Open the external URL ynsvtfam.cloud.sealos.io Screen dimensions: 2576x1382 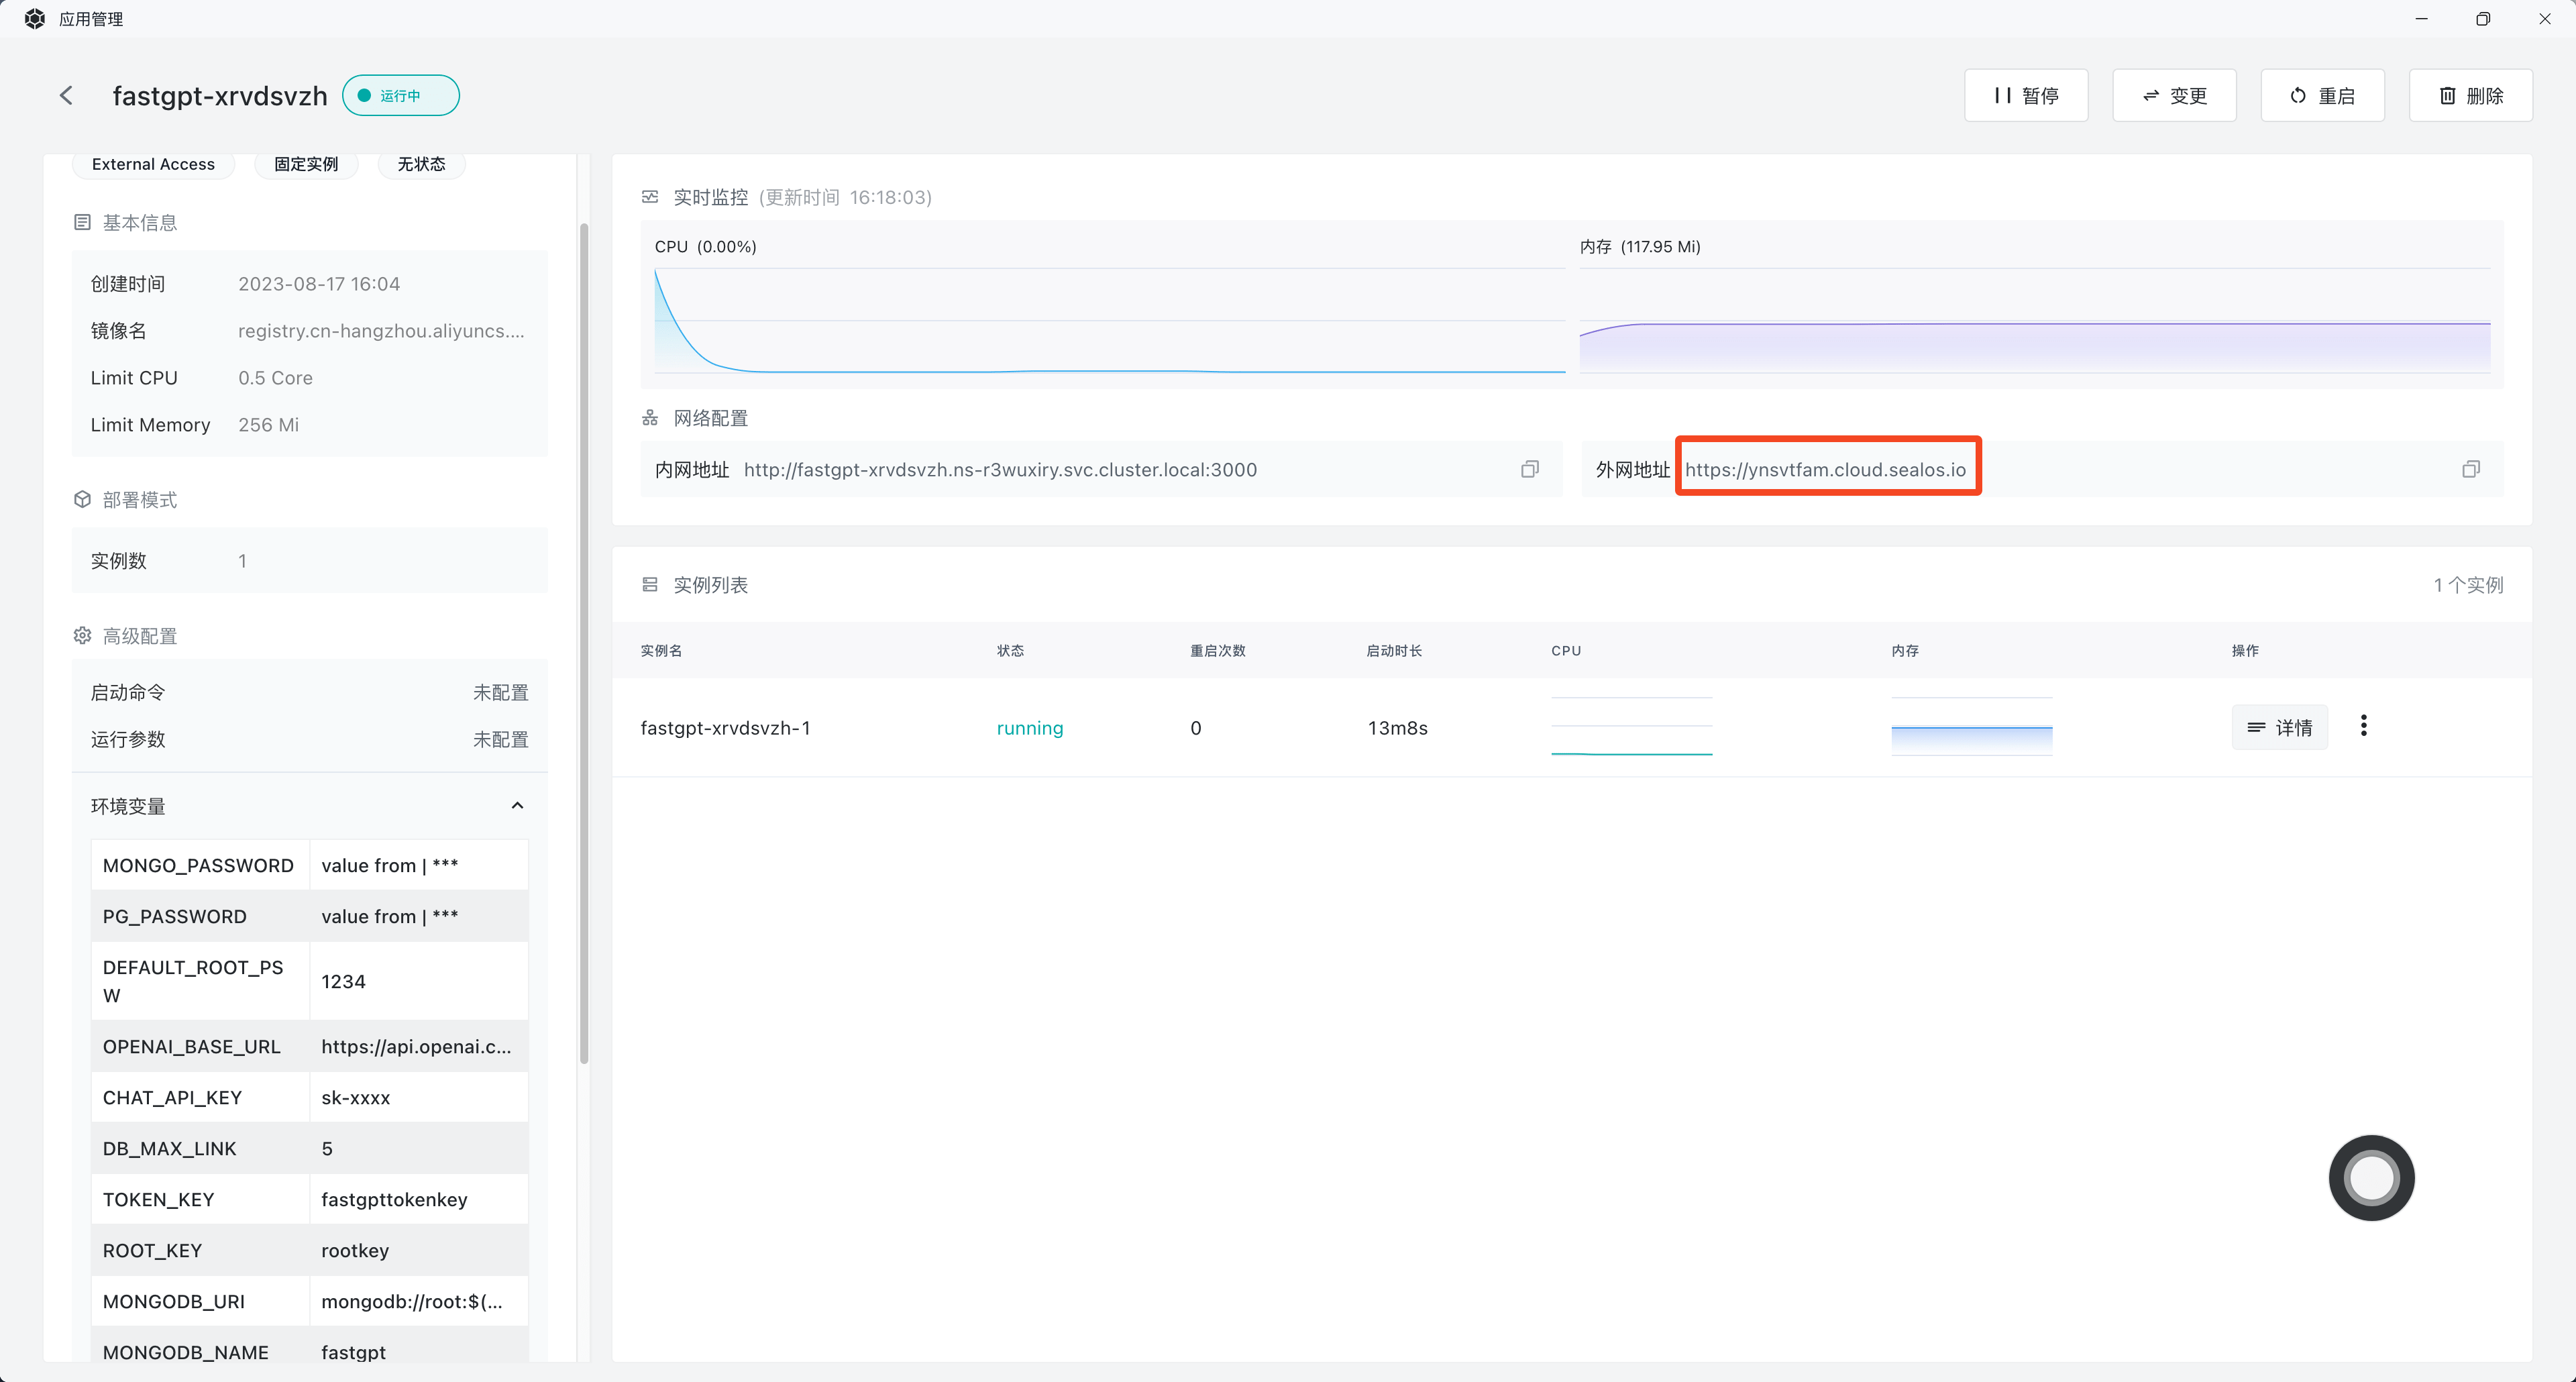pyautogui.click(x=1825, y=469)
